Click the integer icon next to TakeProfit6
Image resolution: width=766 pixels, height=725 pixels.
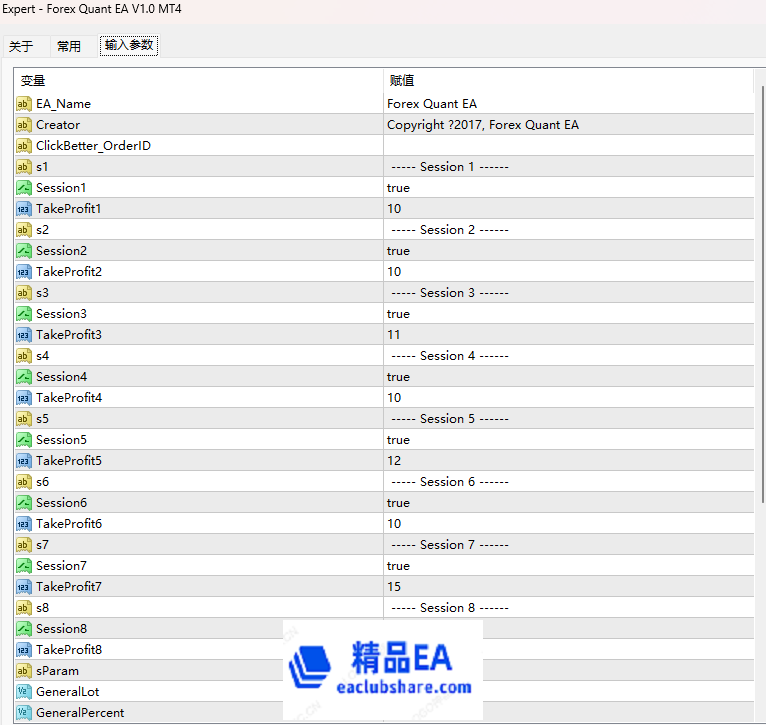pyautogui.click(x=23, y=524)
